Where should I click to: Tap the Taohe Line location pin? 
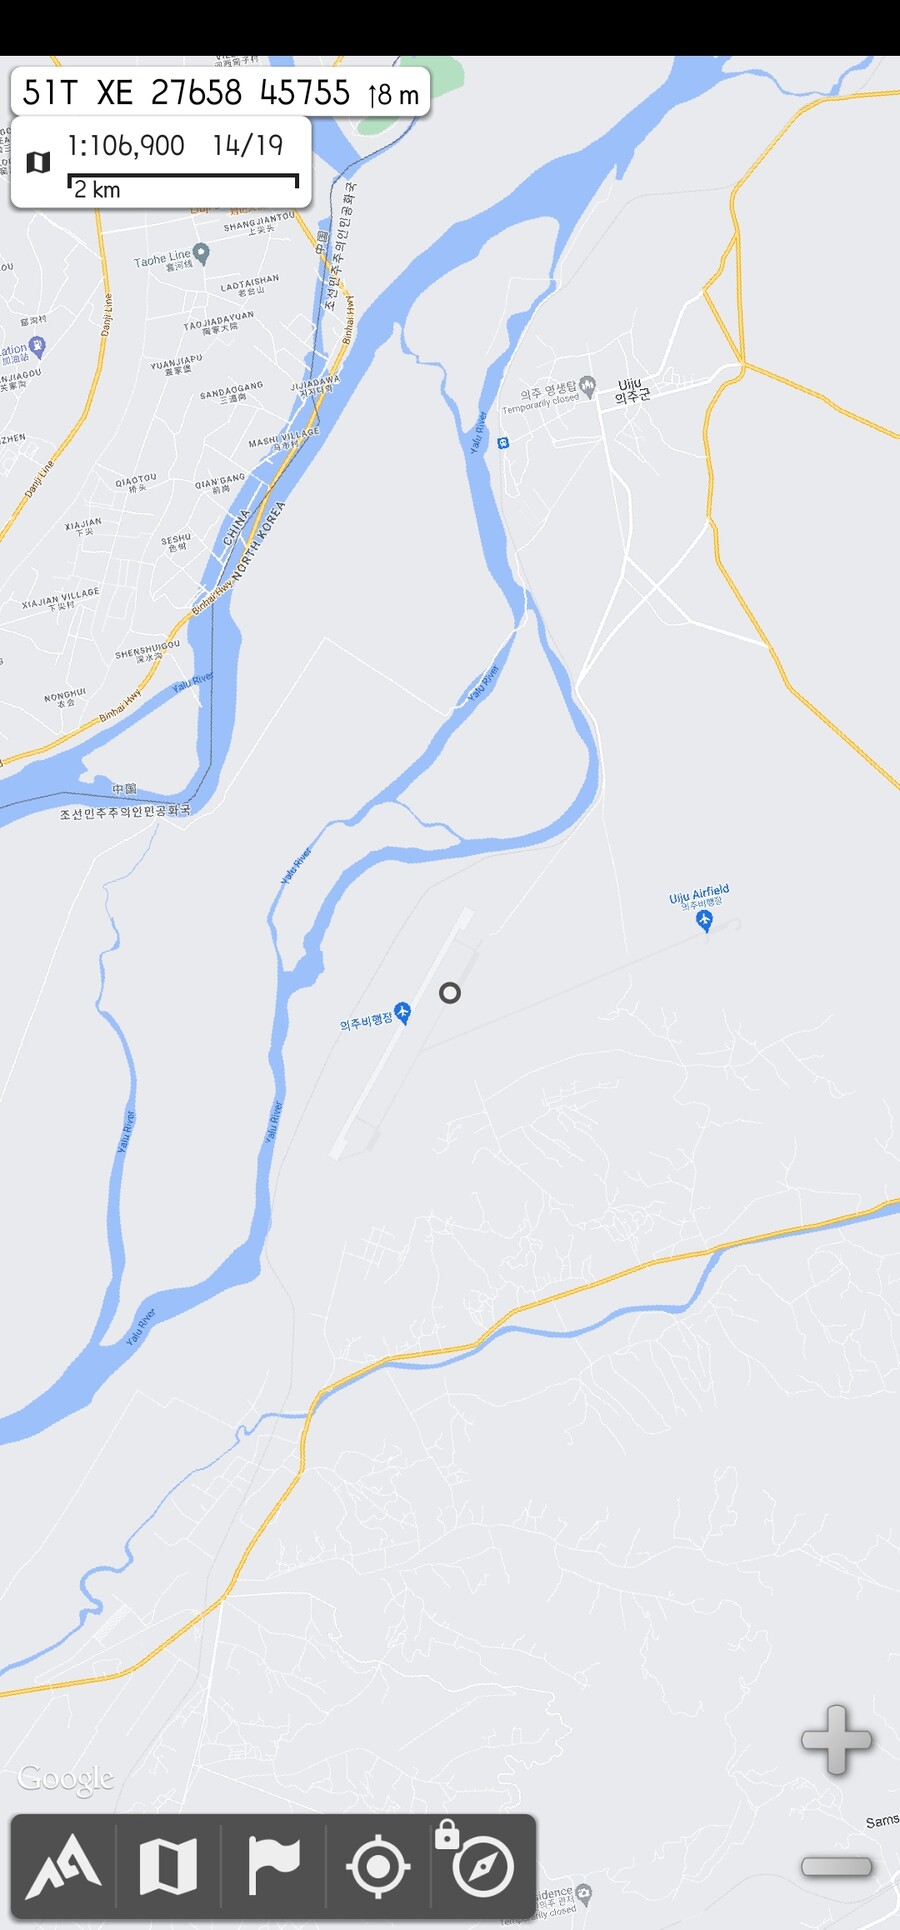pos(201,254)
